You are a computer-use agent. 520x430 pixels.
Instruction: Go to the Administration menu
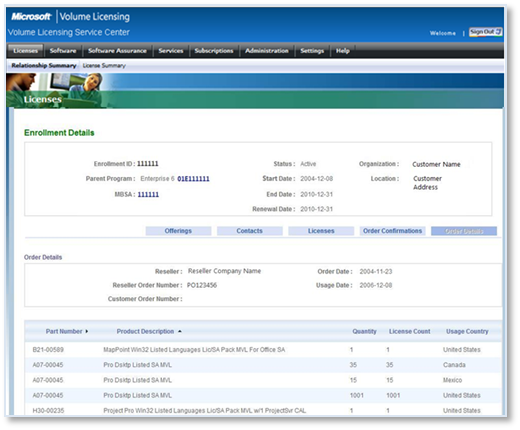[x=267, y=51]
